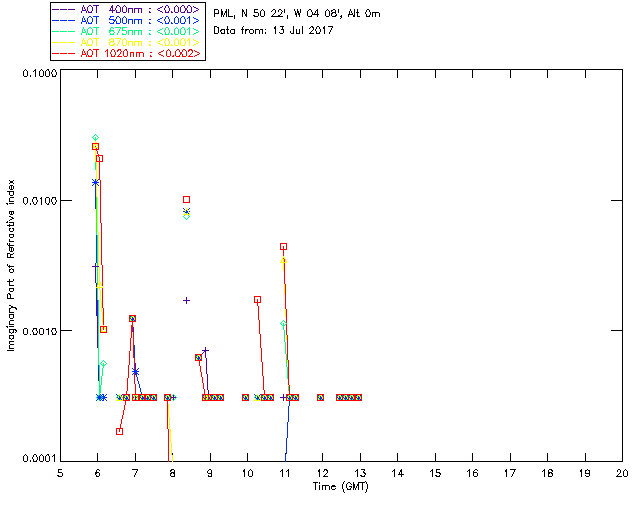Click the x-axis tick label 5
The height and width of the screenshot is (512, 640).
60,473
